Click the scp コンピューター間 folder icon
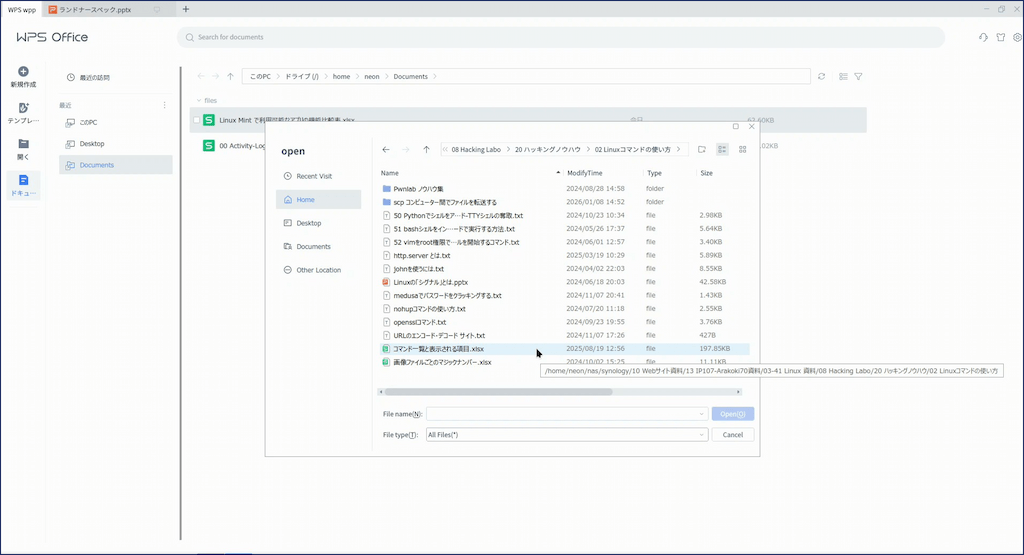The height and width of the screenshot is (555, 1024). point(387,202)
